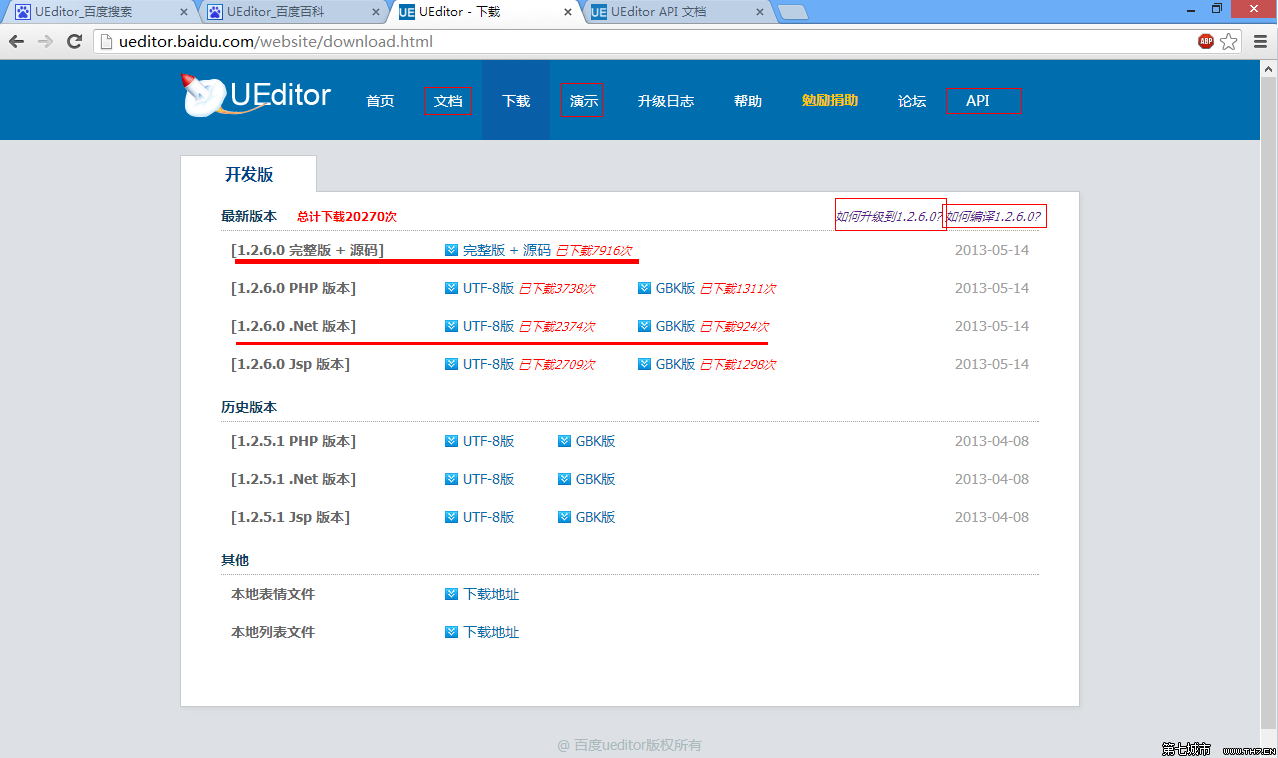
Task: Click download icon for 本地表情文件
Action: pyautogui.click(x=451, y=594)
